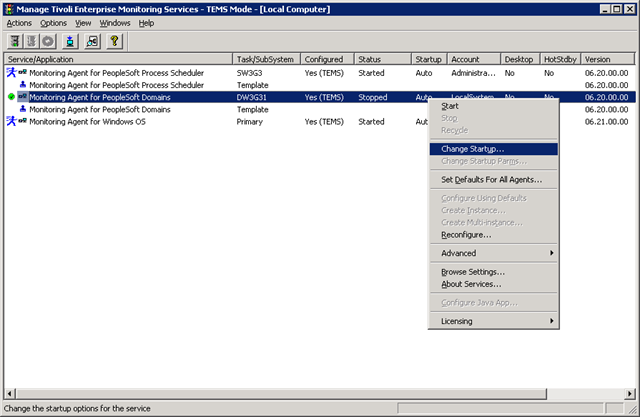Image resolution: width=640 pixels, height=417 pixels.
Task: Click Yes (TEMS) on SW3G3 row
Action: (x=324, y=73)
